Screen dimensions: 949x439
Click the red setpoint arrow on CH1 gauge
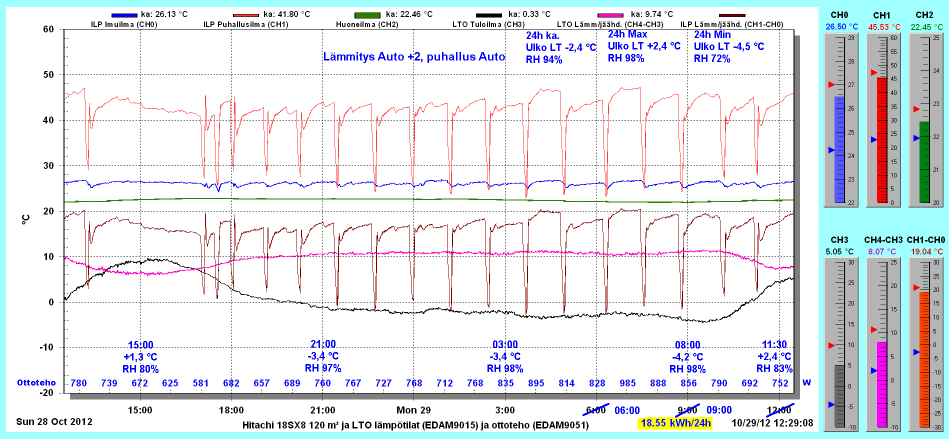(x=870, y=75)
